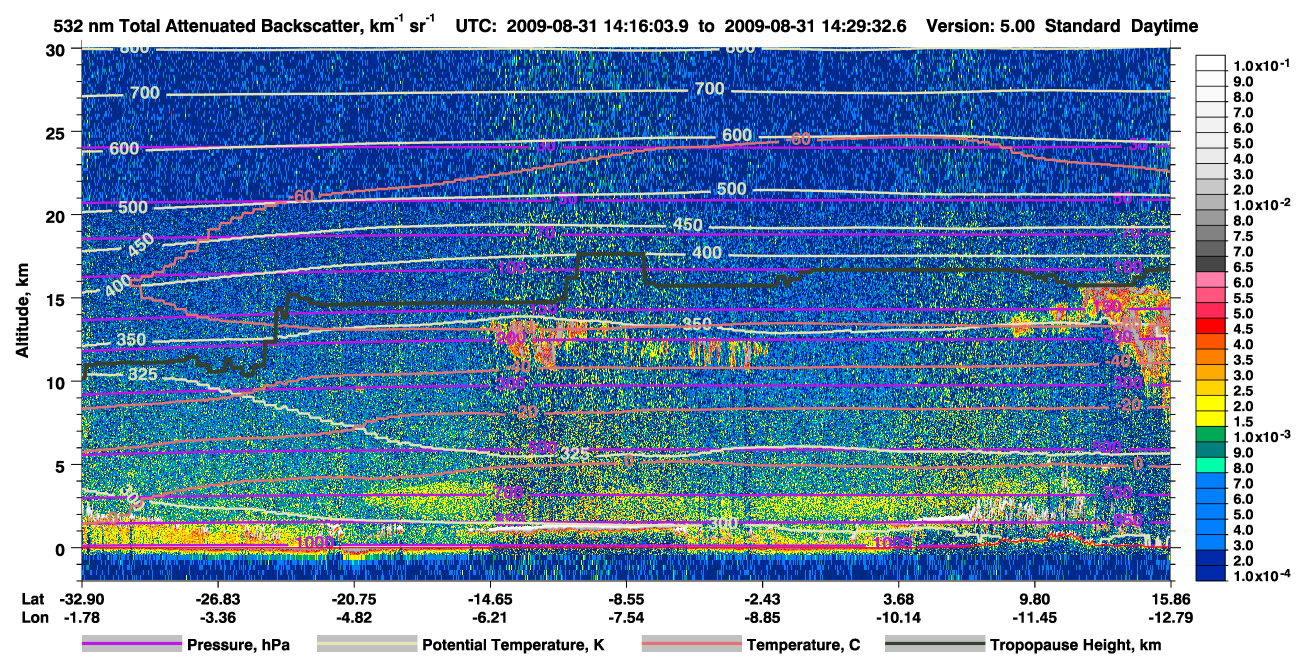
Task: Click latitude tick value -14.65
Action: 489,598
